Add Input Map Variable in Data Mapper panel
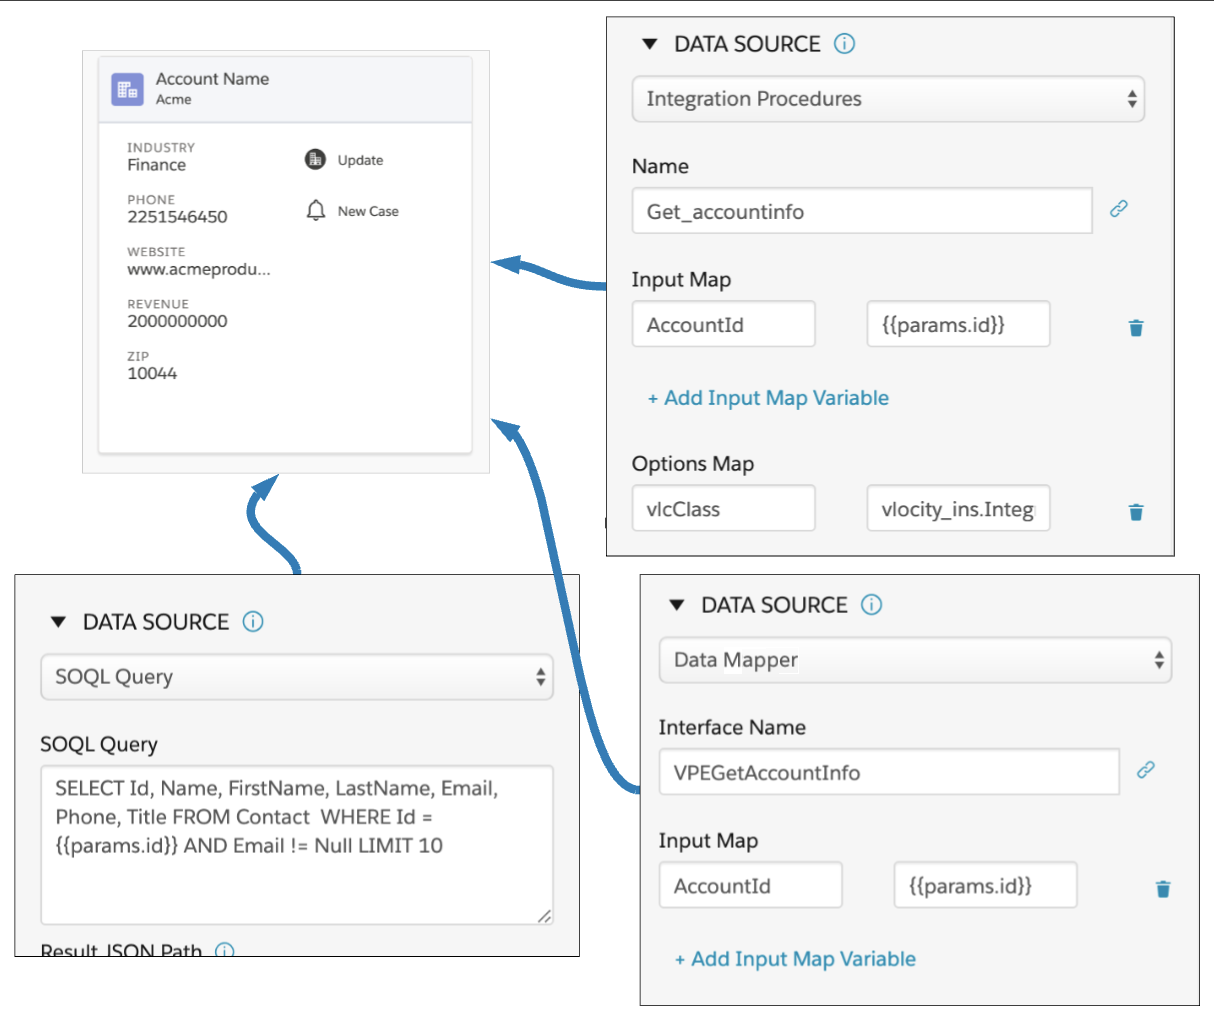This screenshot has width=1214, height=1018. click(795, 959)
